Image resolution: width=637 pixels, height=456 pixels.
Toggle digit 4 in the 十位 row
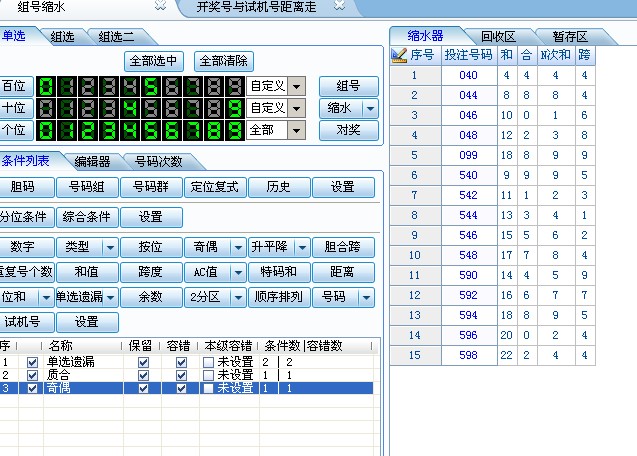(129, 108)
